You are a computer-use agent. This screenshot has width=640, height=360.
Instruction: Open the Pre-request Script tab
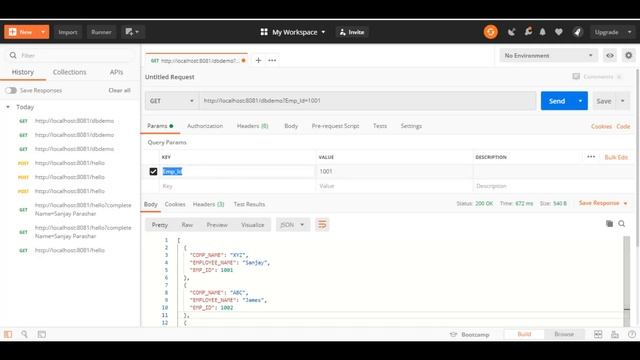pos(335,126)
